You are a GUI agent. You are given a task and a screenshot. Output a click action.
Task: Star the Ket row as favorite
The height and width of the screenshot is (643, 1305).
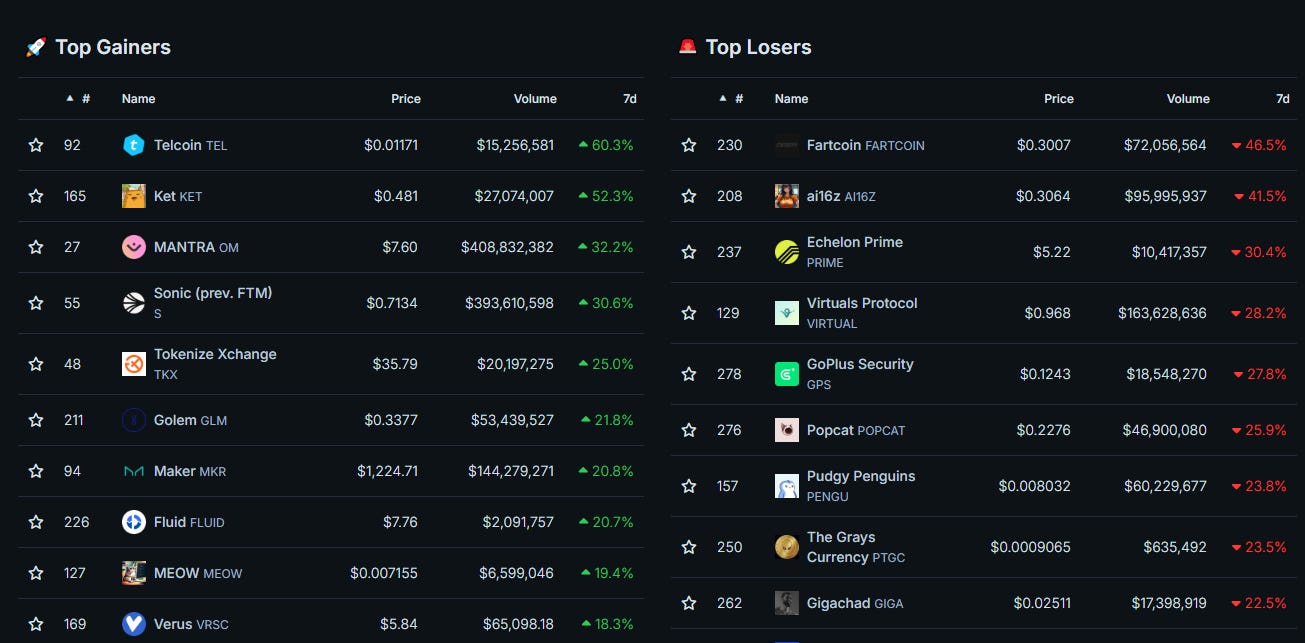point(36,196)
